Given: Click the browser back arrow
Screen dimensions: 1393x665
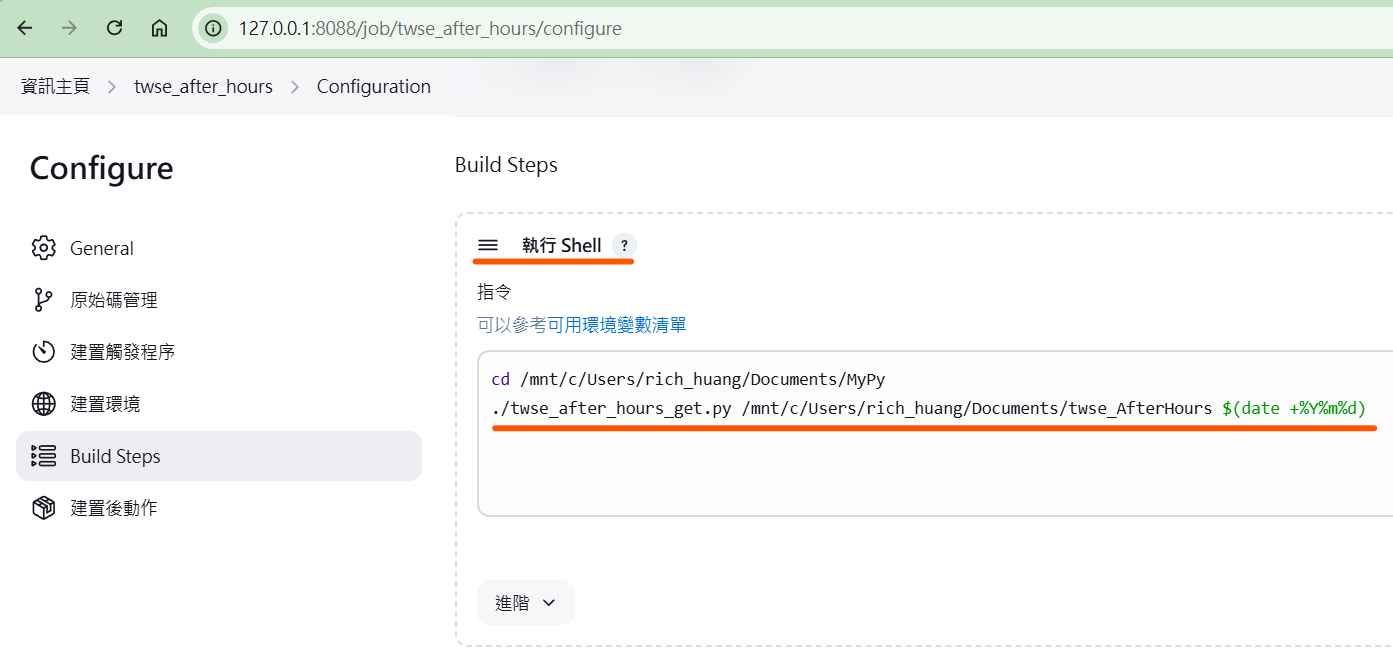Looking at the screenshot, I should [25, 28].
